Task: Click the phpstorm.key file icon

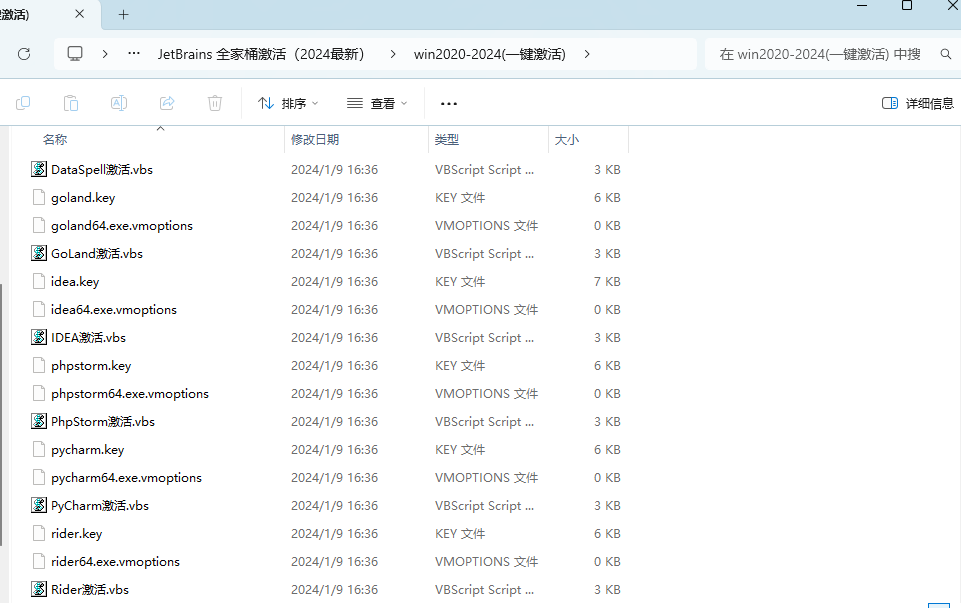Action: [39, 365]
